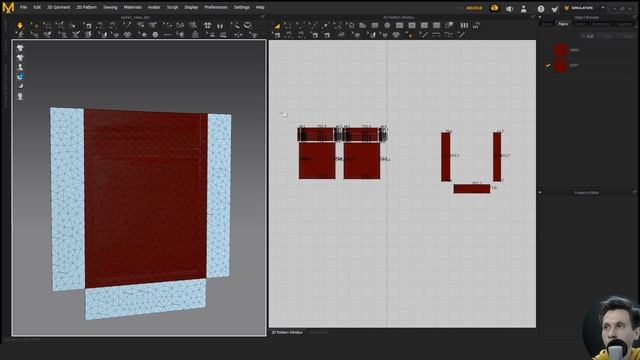Click the diamond mesh icon in 2D toolbar

click(396, 35)
